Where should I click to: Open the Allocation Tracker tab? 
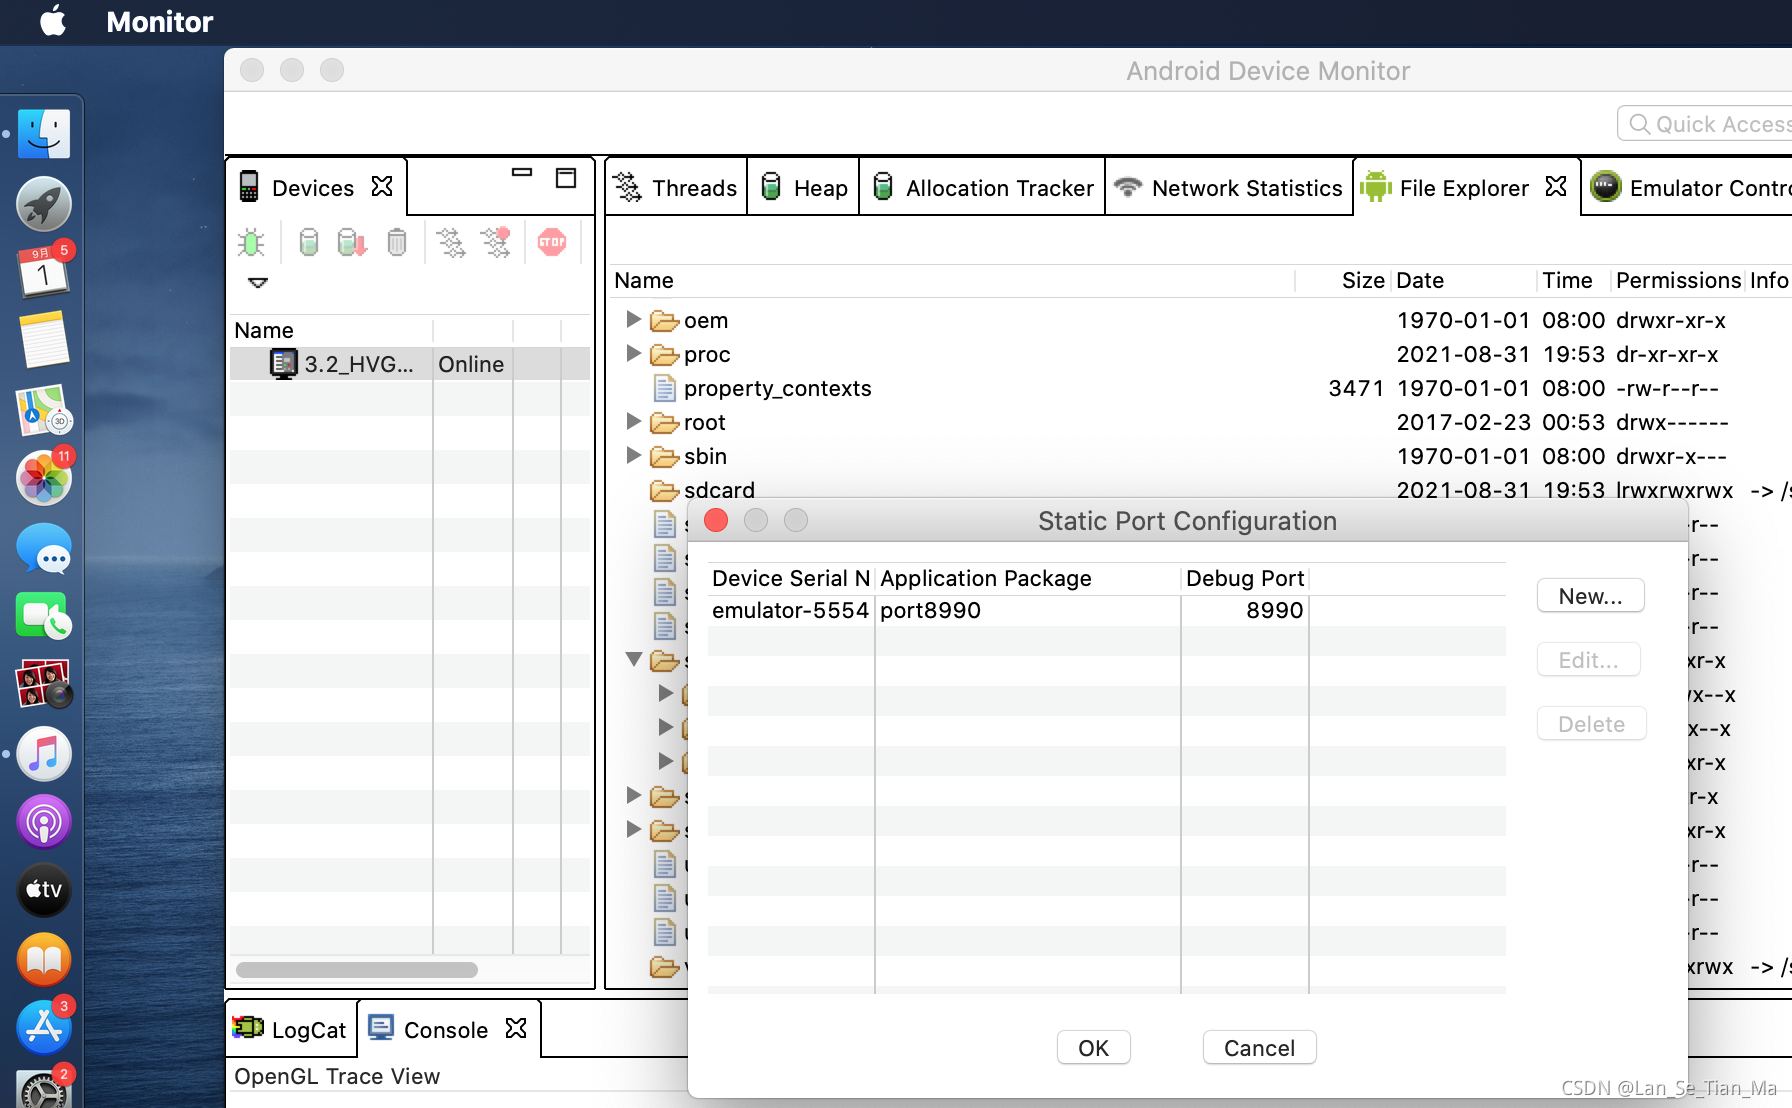pos(983,187)
